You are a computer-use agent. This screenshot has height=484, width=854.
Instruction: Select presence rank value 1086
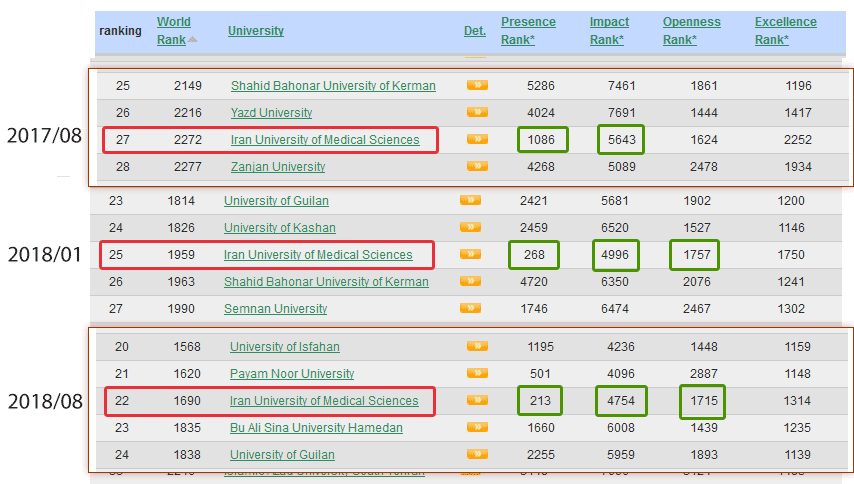[541, 140]
